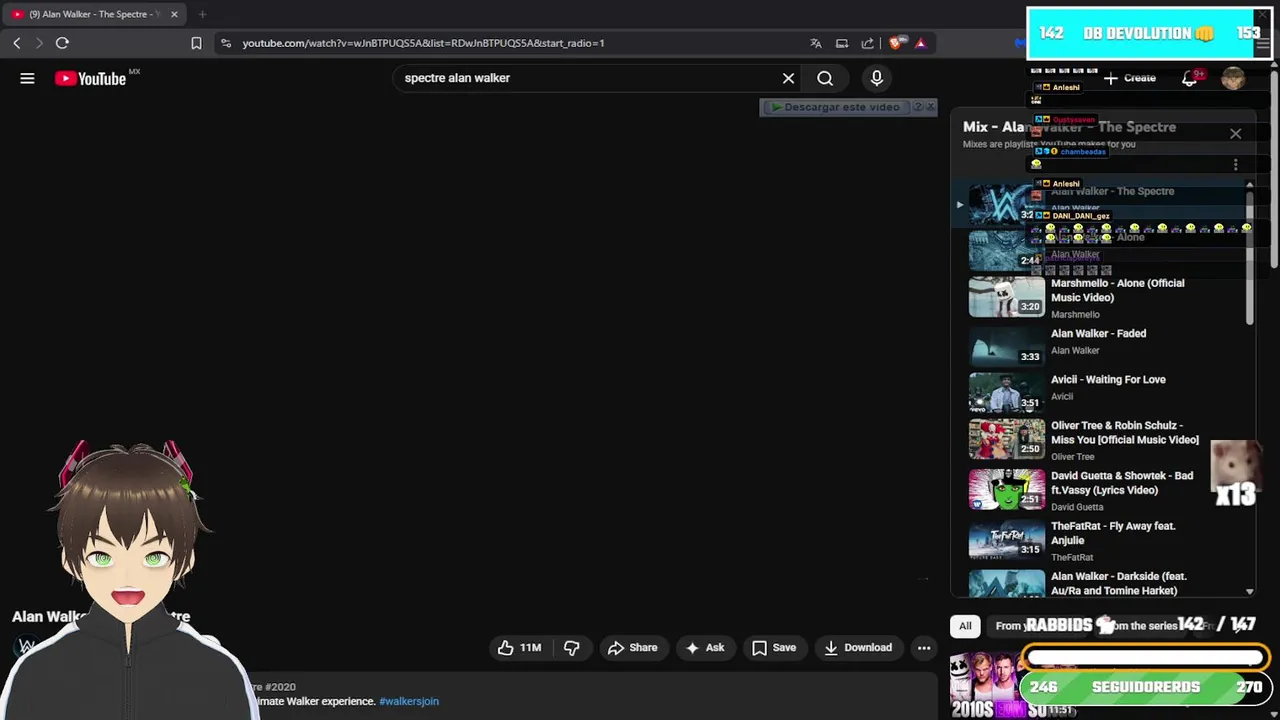Open the YouTube hamburger guide menu
The width and height of the screenshot is (1280, 720).
(x=27, y=78)
